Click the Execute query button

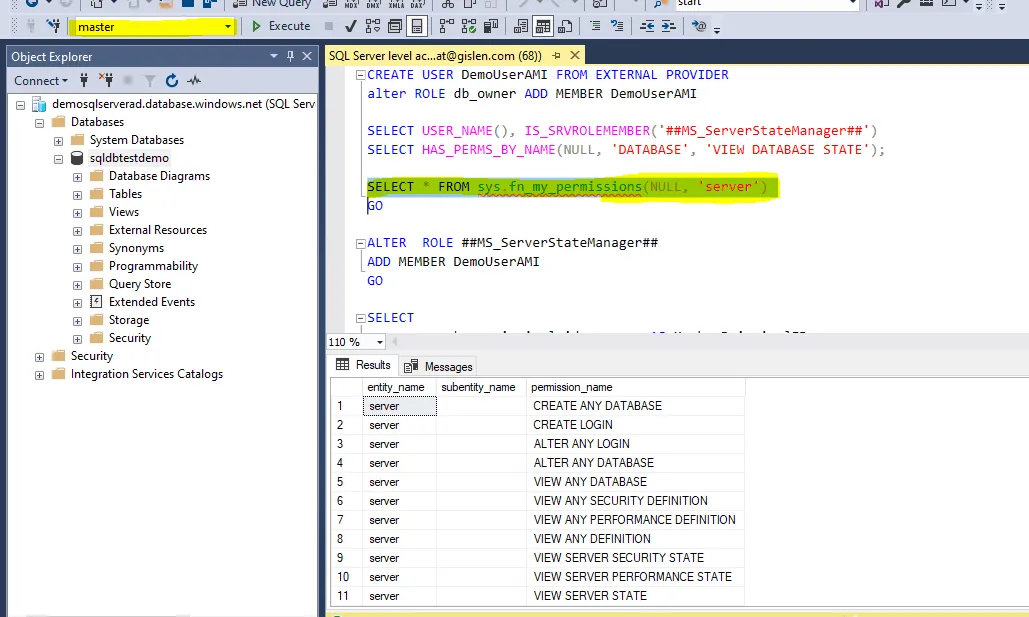pos(281,26)
